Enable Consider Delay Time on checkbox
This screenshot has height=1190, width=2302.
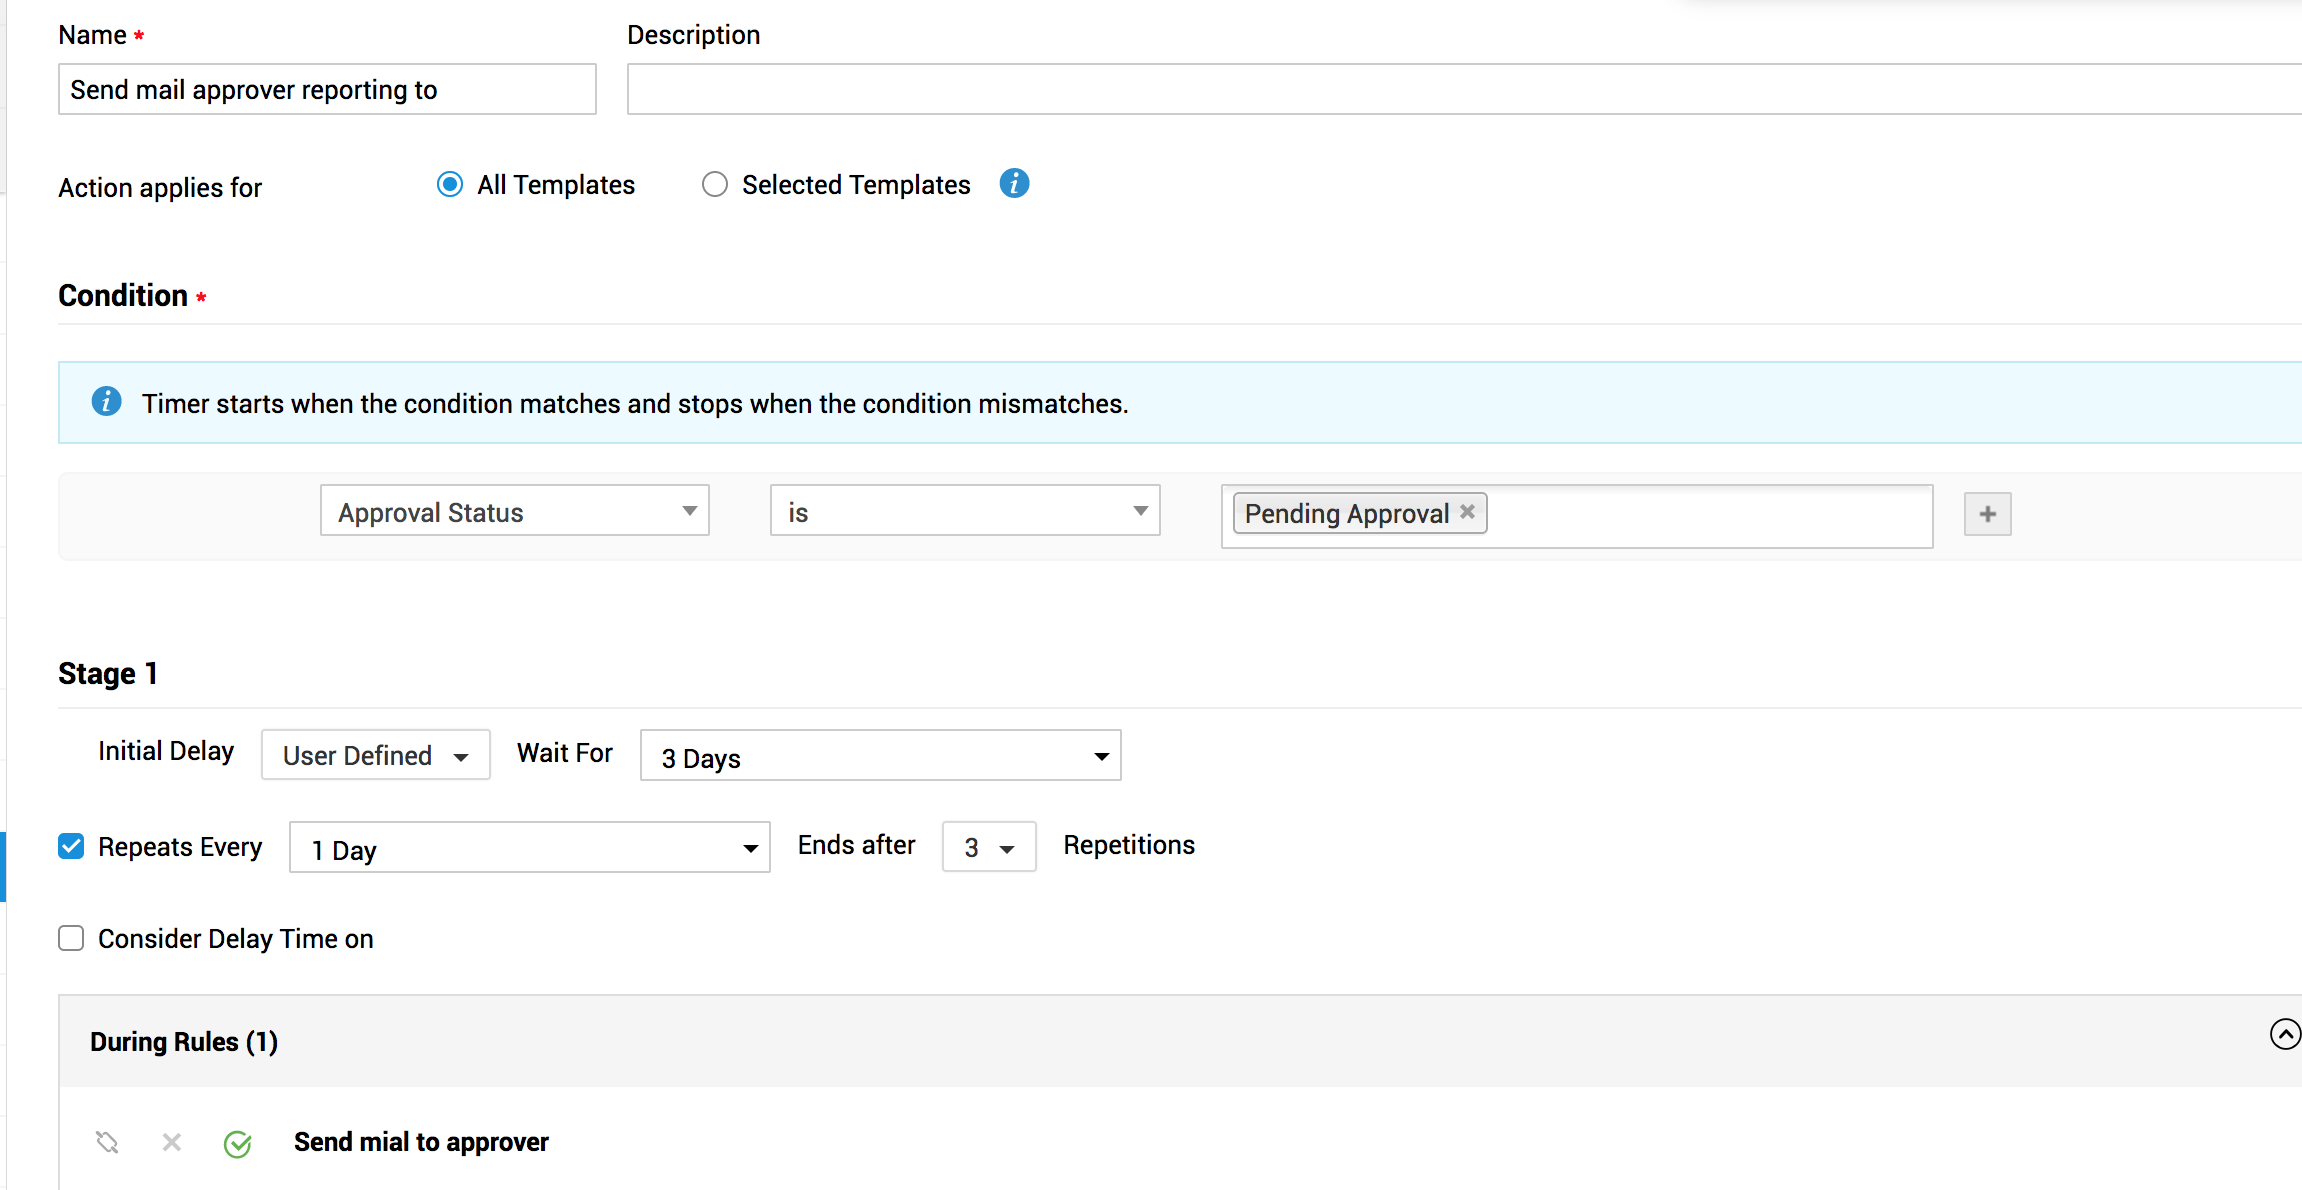(x=71, y=939)
